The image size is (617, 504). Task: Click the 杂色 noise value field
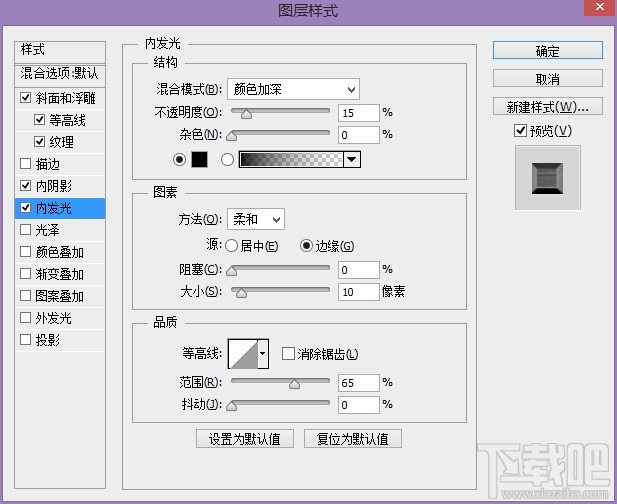358,135
